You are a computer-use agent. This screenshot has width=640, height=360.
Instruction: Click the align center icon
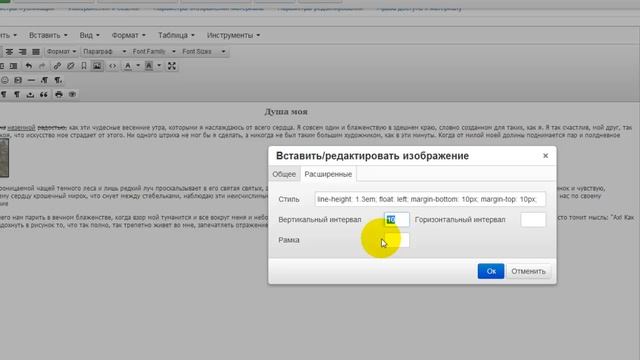point(9,51)
